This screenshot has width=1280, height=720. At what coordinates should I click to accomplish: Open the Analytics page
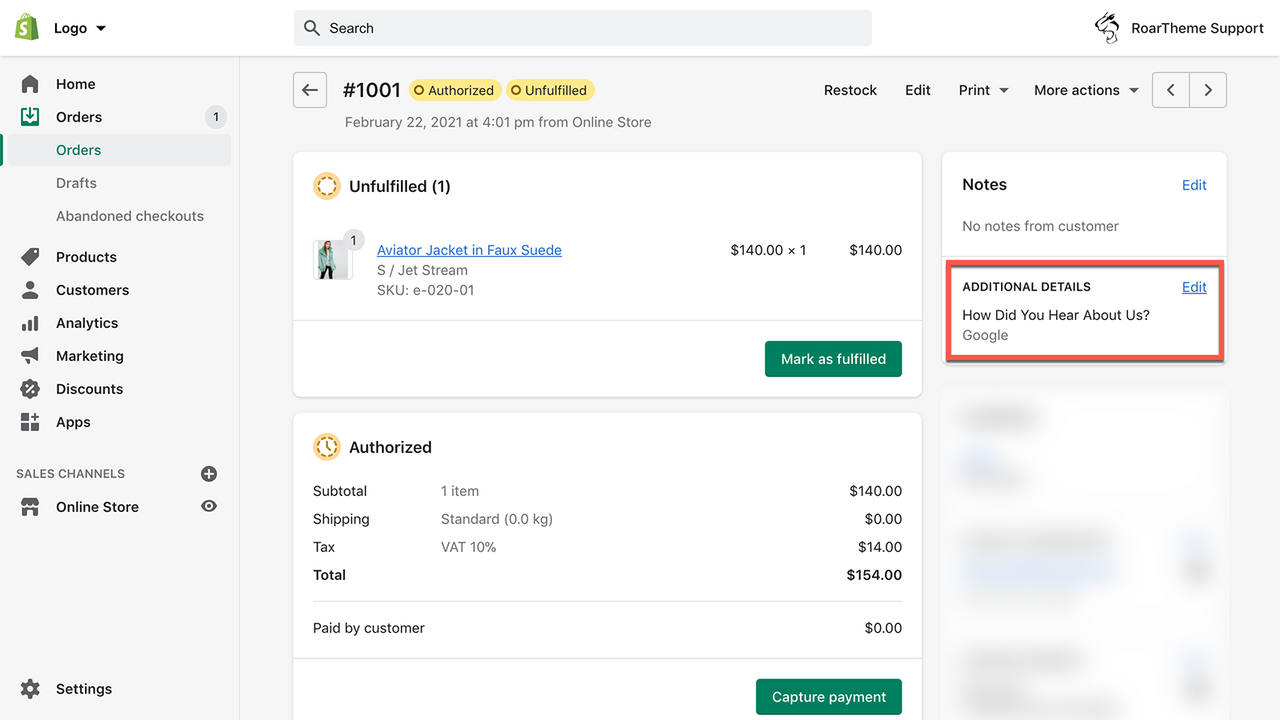pyautogui.click(x=87, y=323)
